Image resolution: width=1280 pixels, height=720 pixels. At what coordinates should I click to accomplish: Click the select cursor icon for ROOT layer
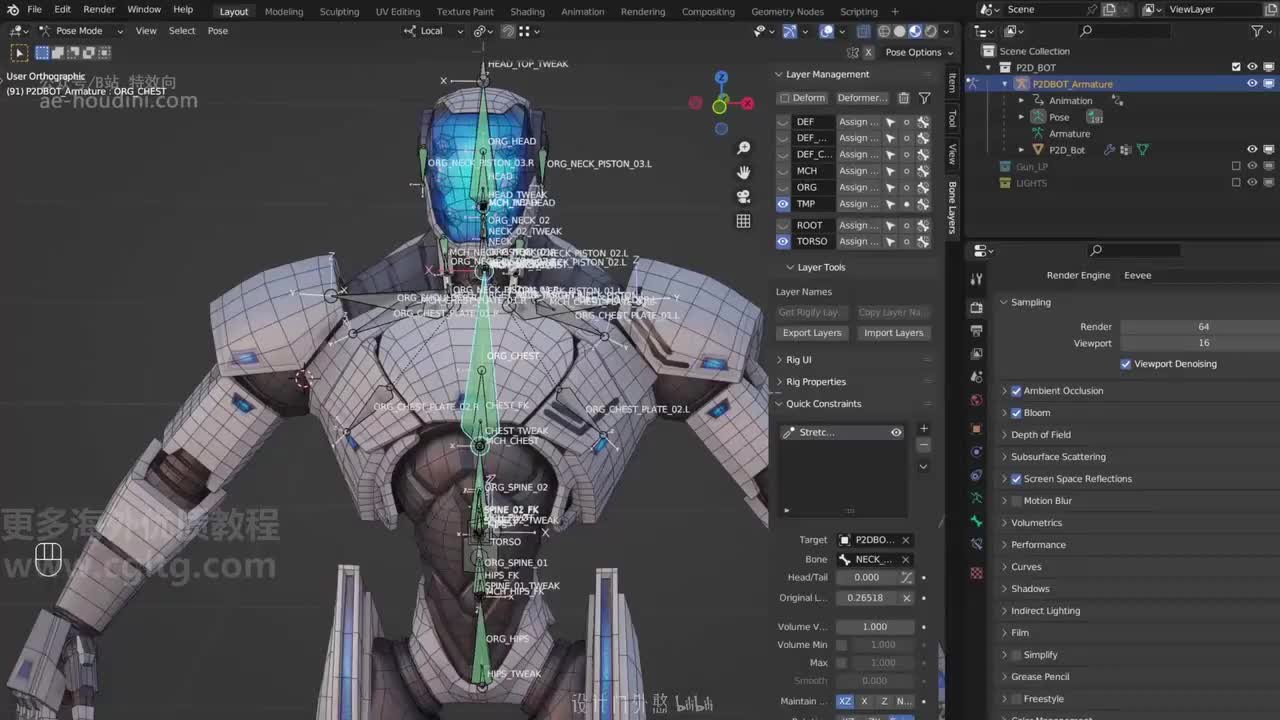pyautogui.click(x=890, y=225)
